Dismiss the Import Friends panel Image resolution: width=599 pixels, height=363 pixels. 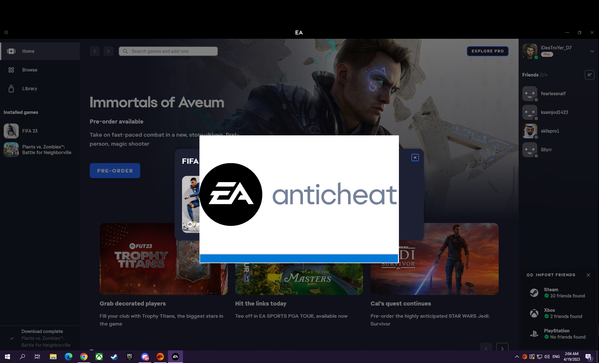point(588,275)
